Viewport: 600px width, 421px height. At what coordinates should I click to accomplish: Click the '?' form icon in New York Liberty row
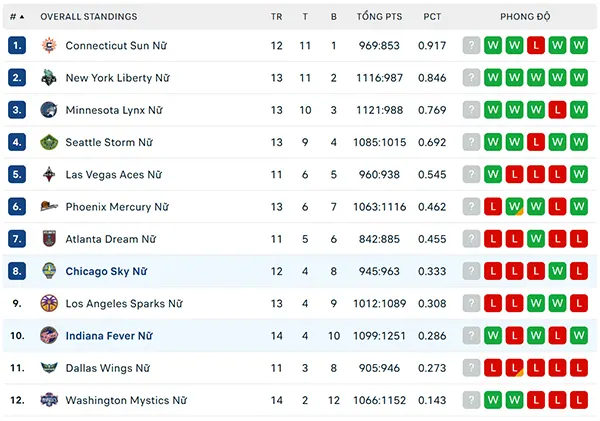point(471,78)
